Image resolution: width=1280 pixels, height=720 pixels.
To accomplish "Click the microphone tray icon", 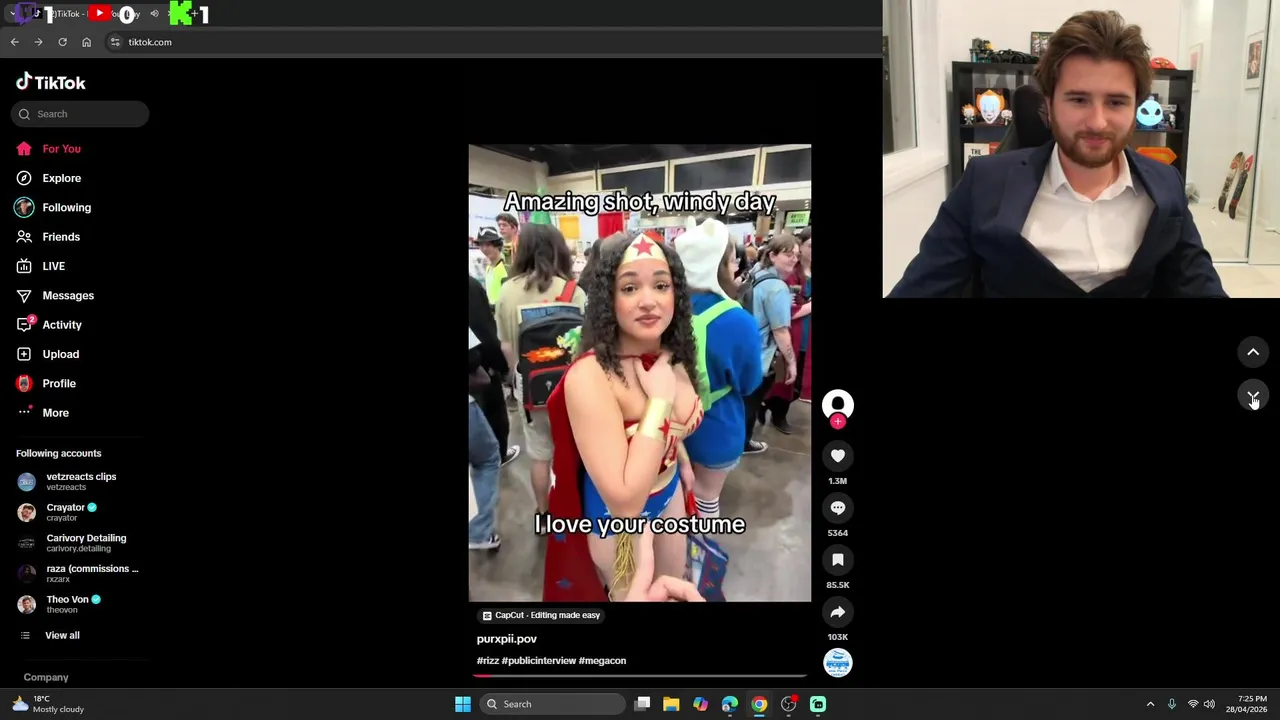I will click(x=1172, y=704).
